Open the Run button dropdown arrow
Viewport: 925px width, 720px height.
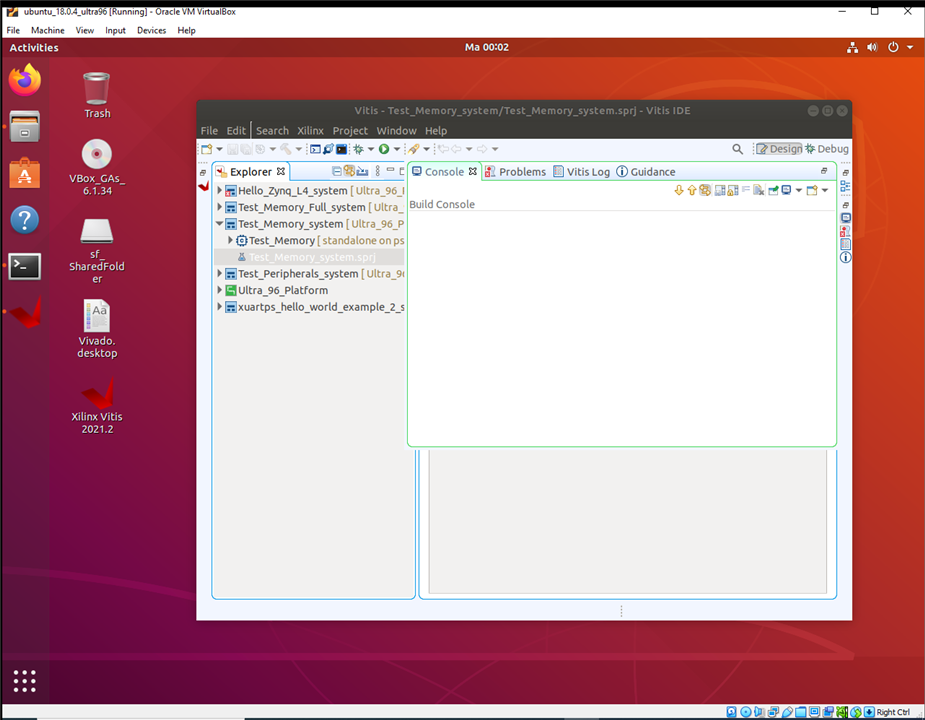(396, 150)
